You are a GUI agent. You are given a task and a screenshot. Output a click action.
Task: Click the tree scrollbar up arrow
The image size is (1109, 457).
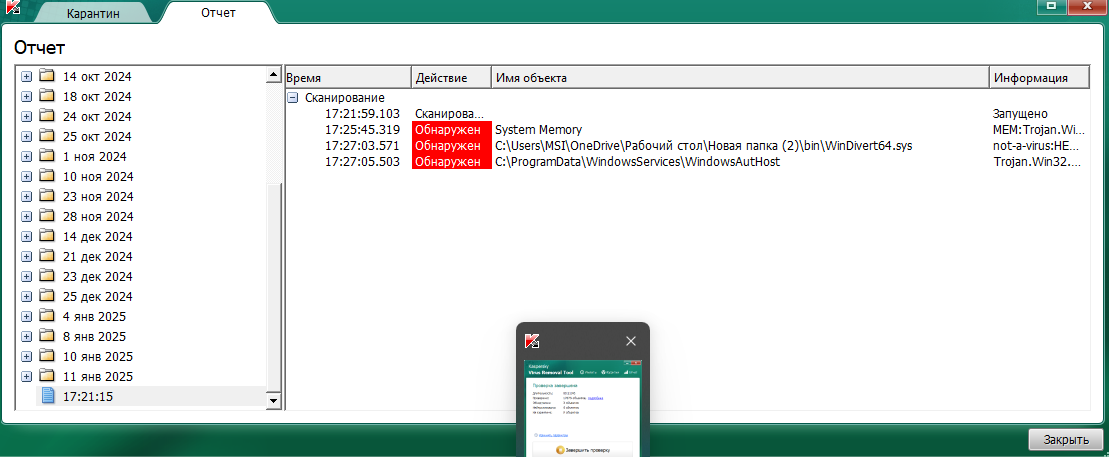273,74
